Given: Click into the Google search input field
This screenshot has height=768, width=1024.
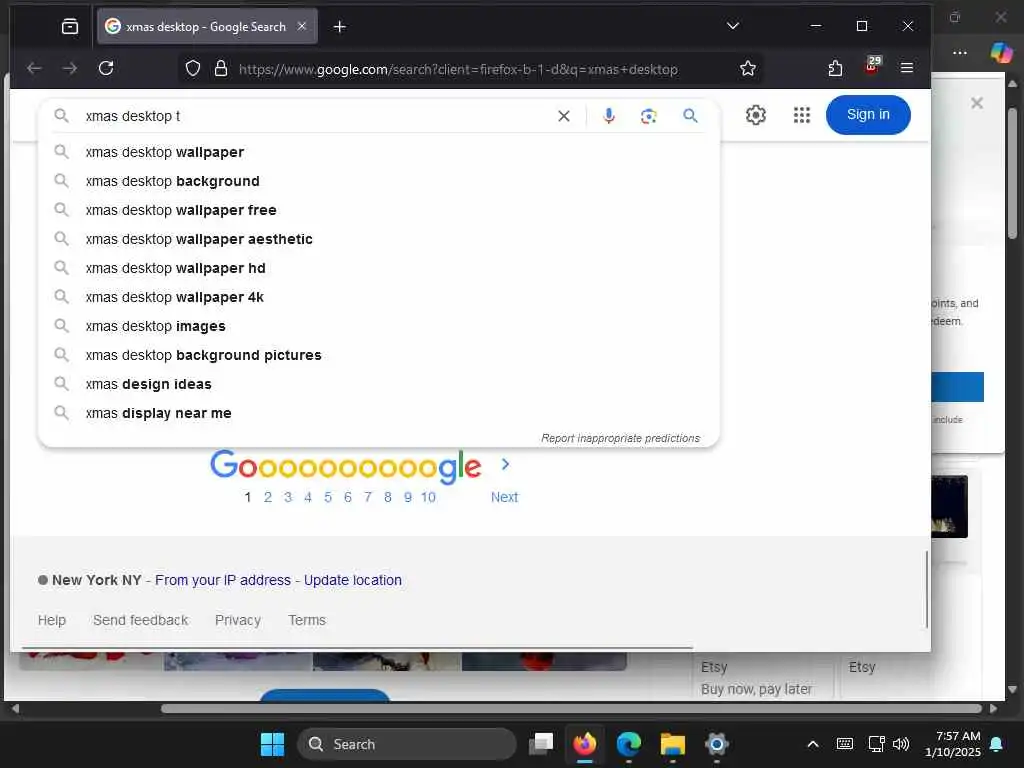Looking at the screenshot, I should [317, 116].
